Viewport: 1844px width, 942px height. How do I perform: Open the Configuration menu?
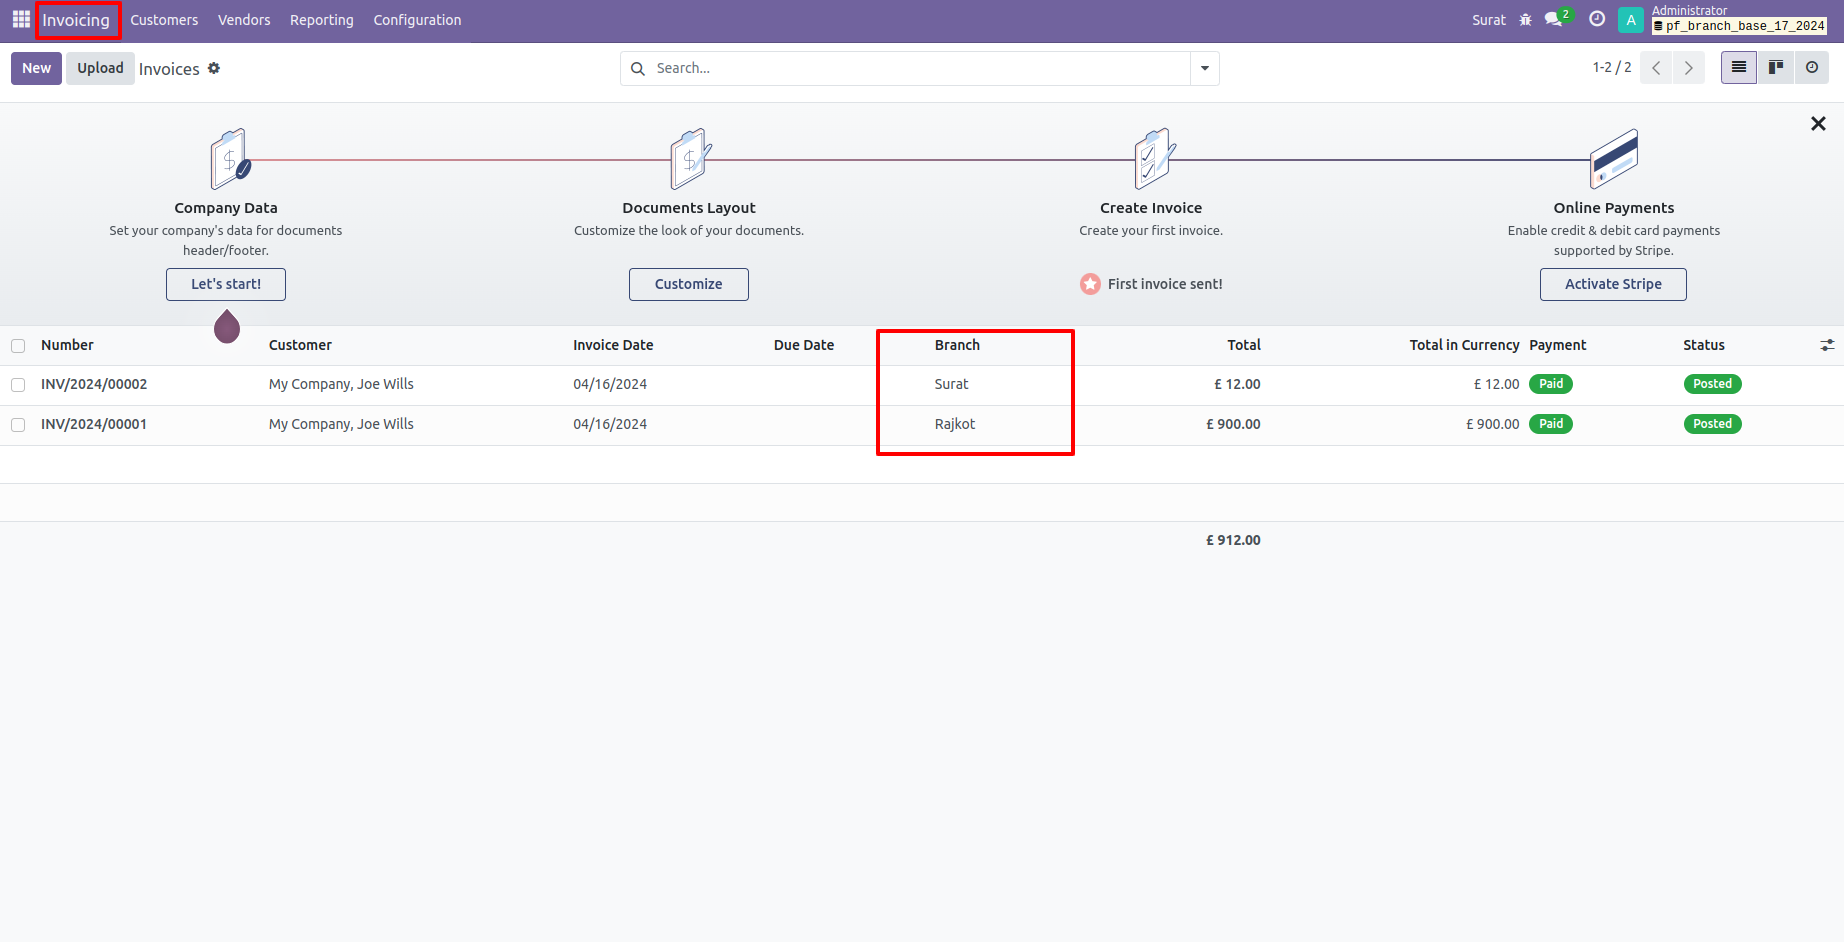click(417, 19)
